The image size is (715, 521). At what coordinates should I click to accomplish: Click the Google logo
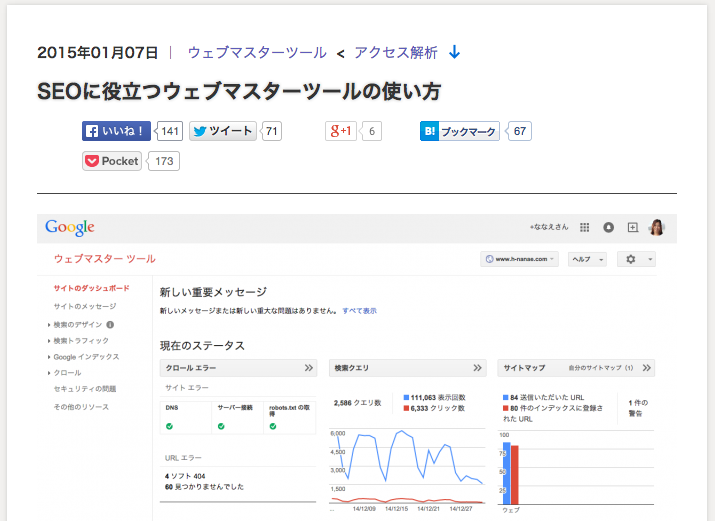click(70, 227)
